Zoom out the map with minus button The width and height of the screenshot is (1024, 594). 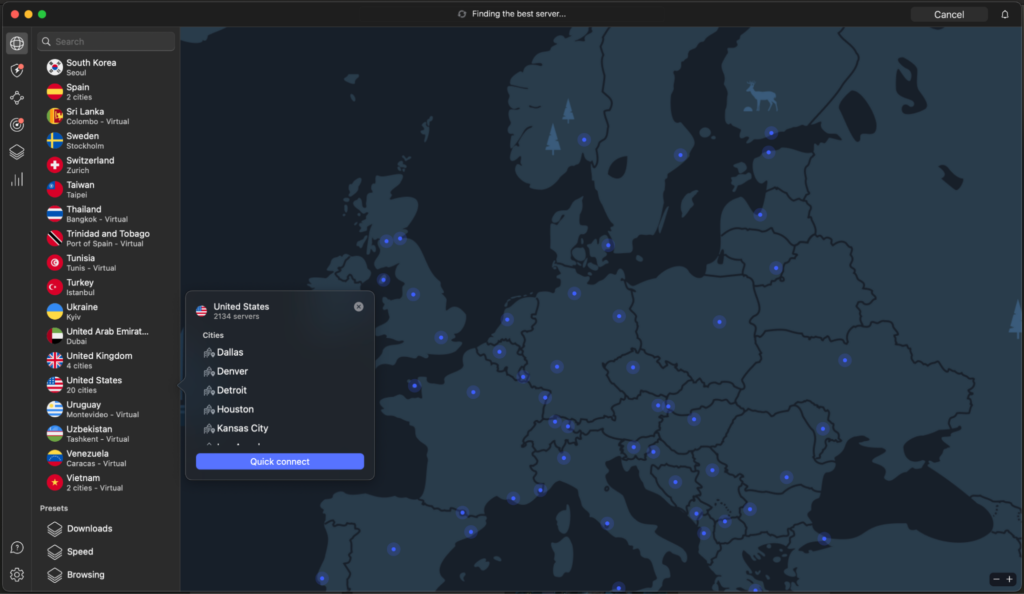pyautogui.click(x=996, y=579)
